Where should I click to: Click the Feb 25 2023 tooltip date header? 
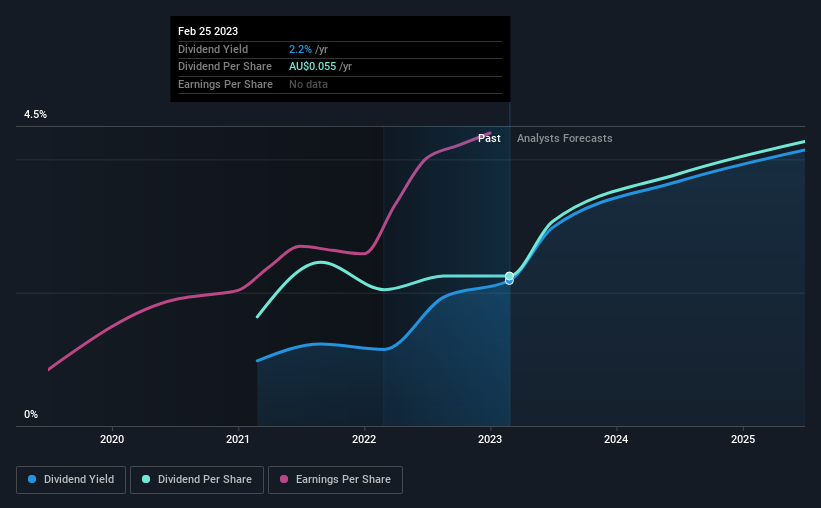click(x=208, y=31)
